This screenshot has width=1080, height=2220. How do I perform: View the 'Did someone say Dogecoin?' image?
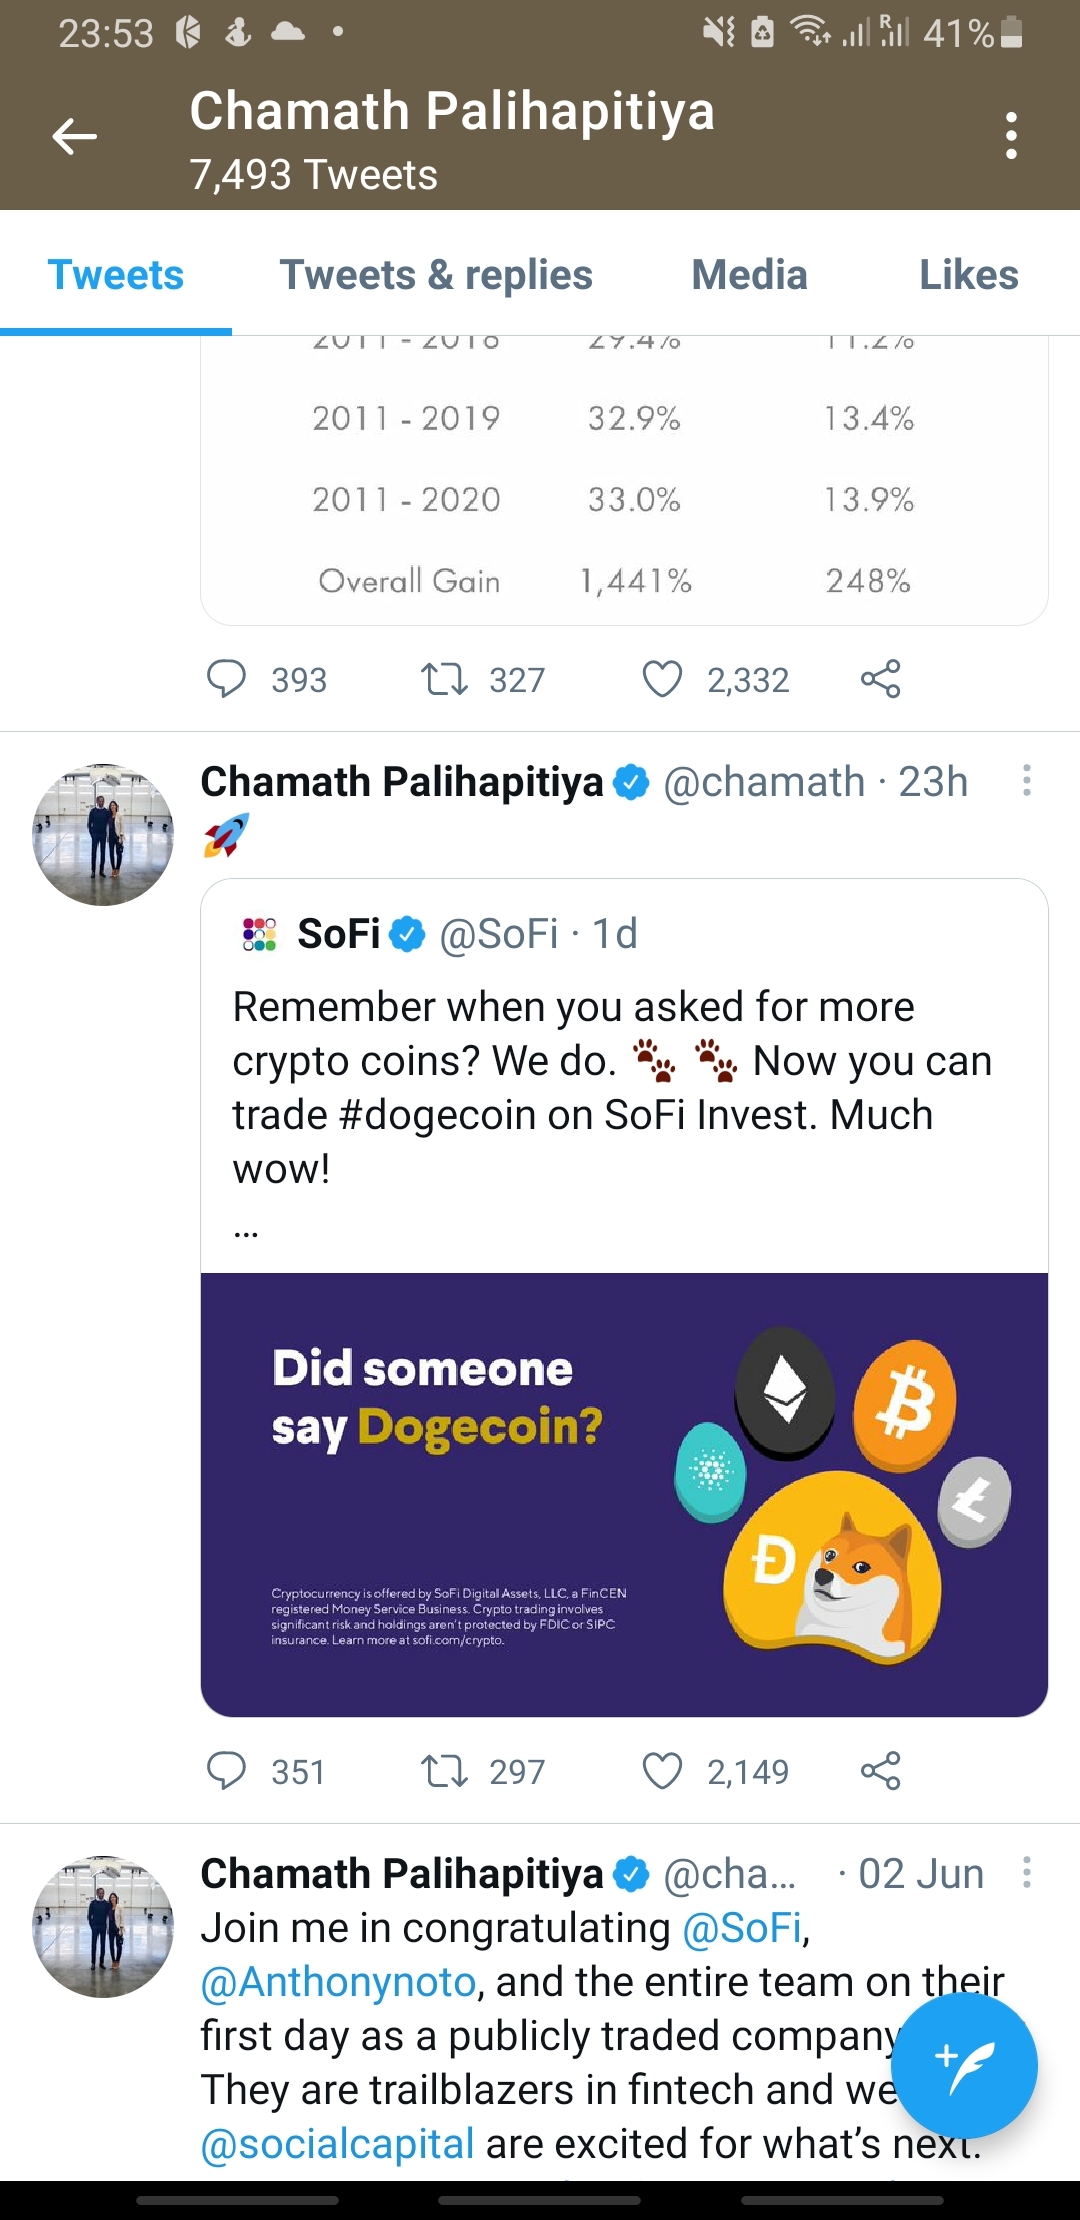tap(624, 1494)
